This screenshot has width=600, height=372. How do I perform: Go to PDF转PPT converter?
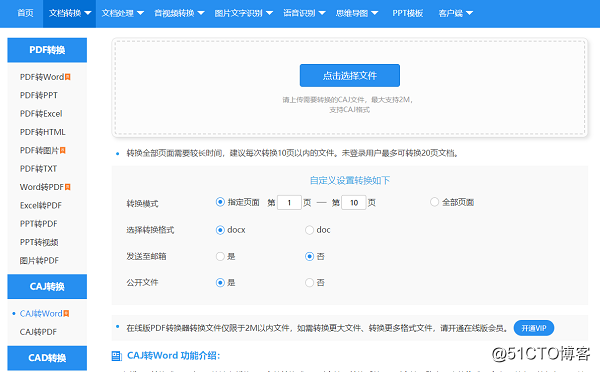click(39, 95)
